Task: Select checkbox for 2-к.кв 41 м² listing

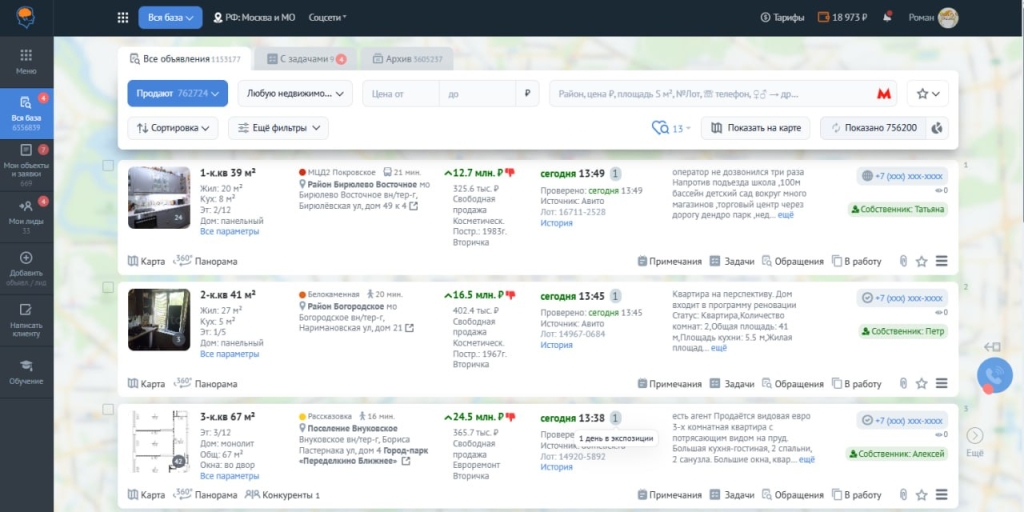Action: [x=108, y=287]
